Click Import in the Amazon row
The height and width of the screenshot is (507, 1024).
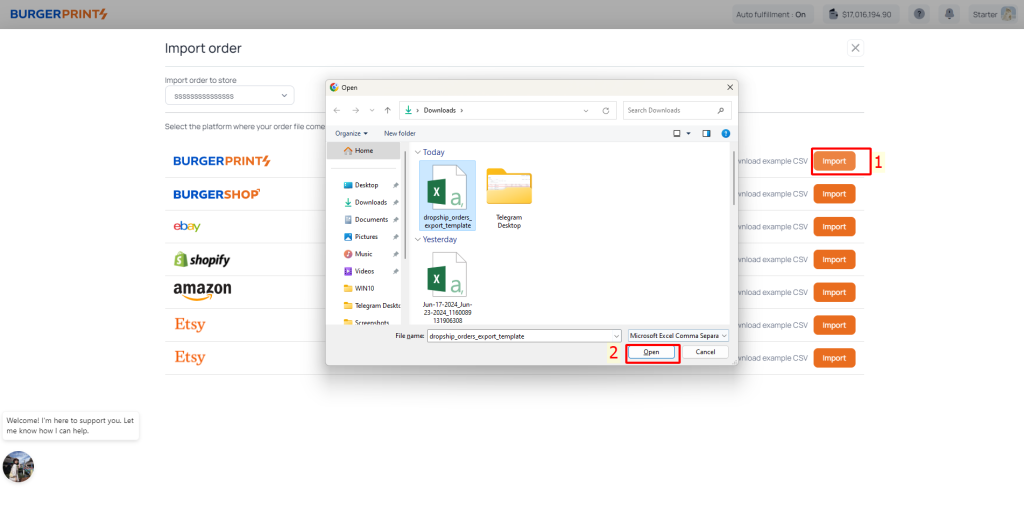click(x=834, y=292)
